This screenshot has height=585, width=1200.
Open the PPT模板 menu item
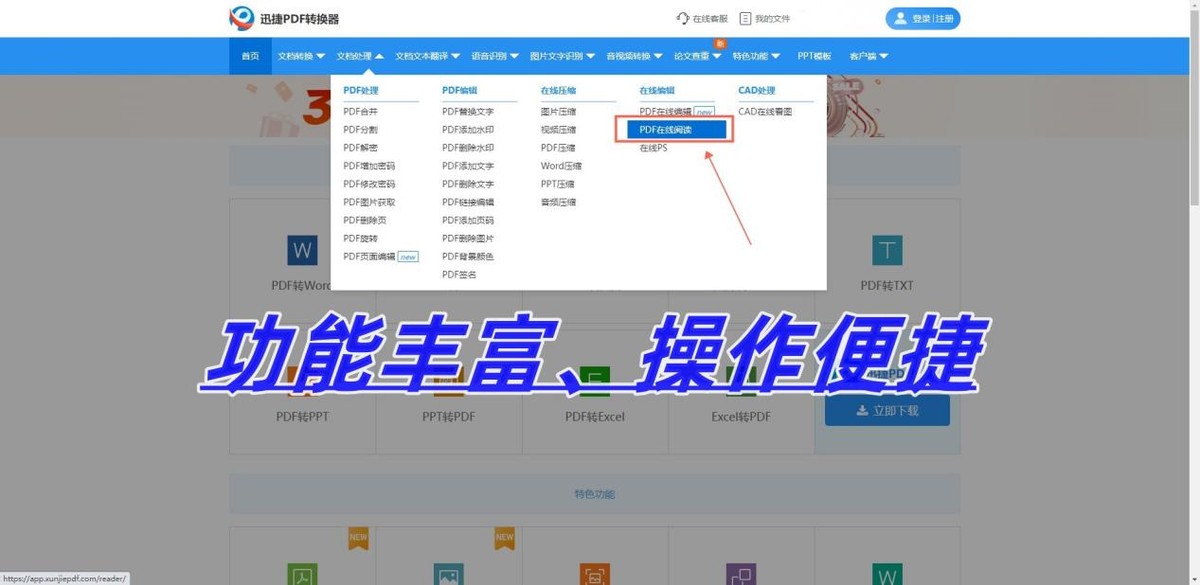[x=812, y=55]
